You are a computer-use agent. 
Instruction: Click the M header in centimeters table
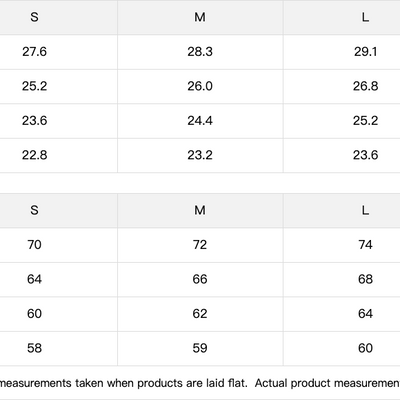200,210
